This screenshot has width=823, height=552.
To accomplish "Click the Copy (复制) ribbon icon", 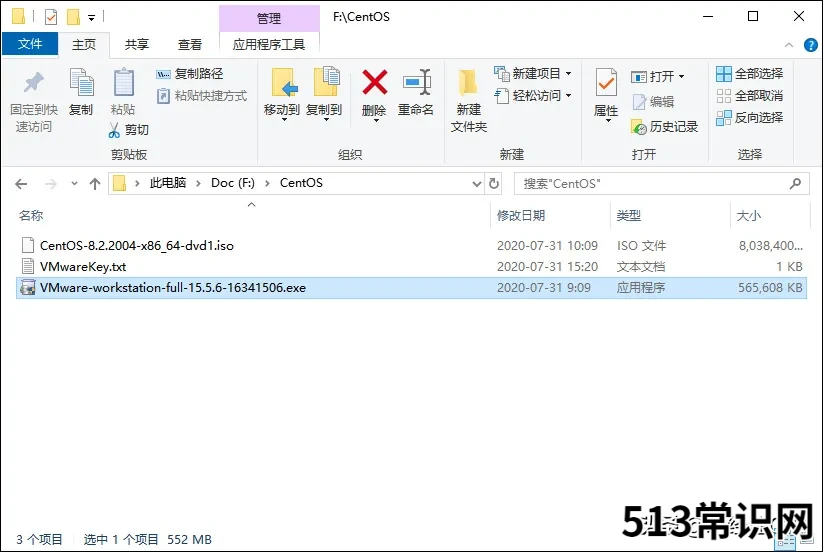I will coord(81,83).
